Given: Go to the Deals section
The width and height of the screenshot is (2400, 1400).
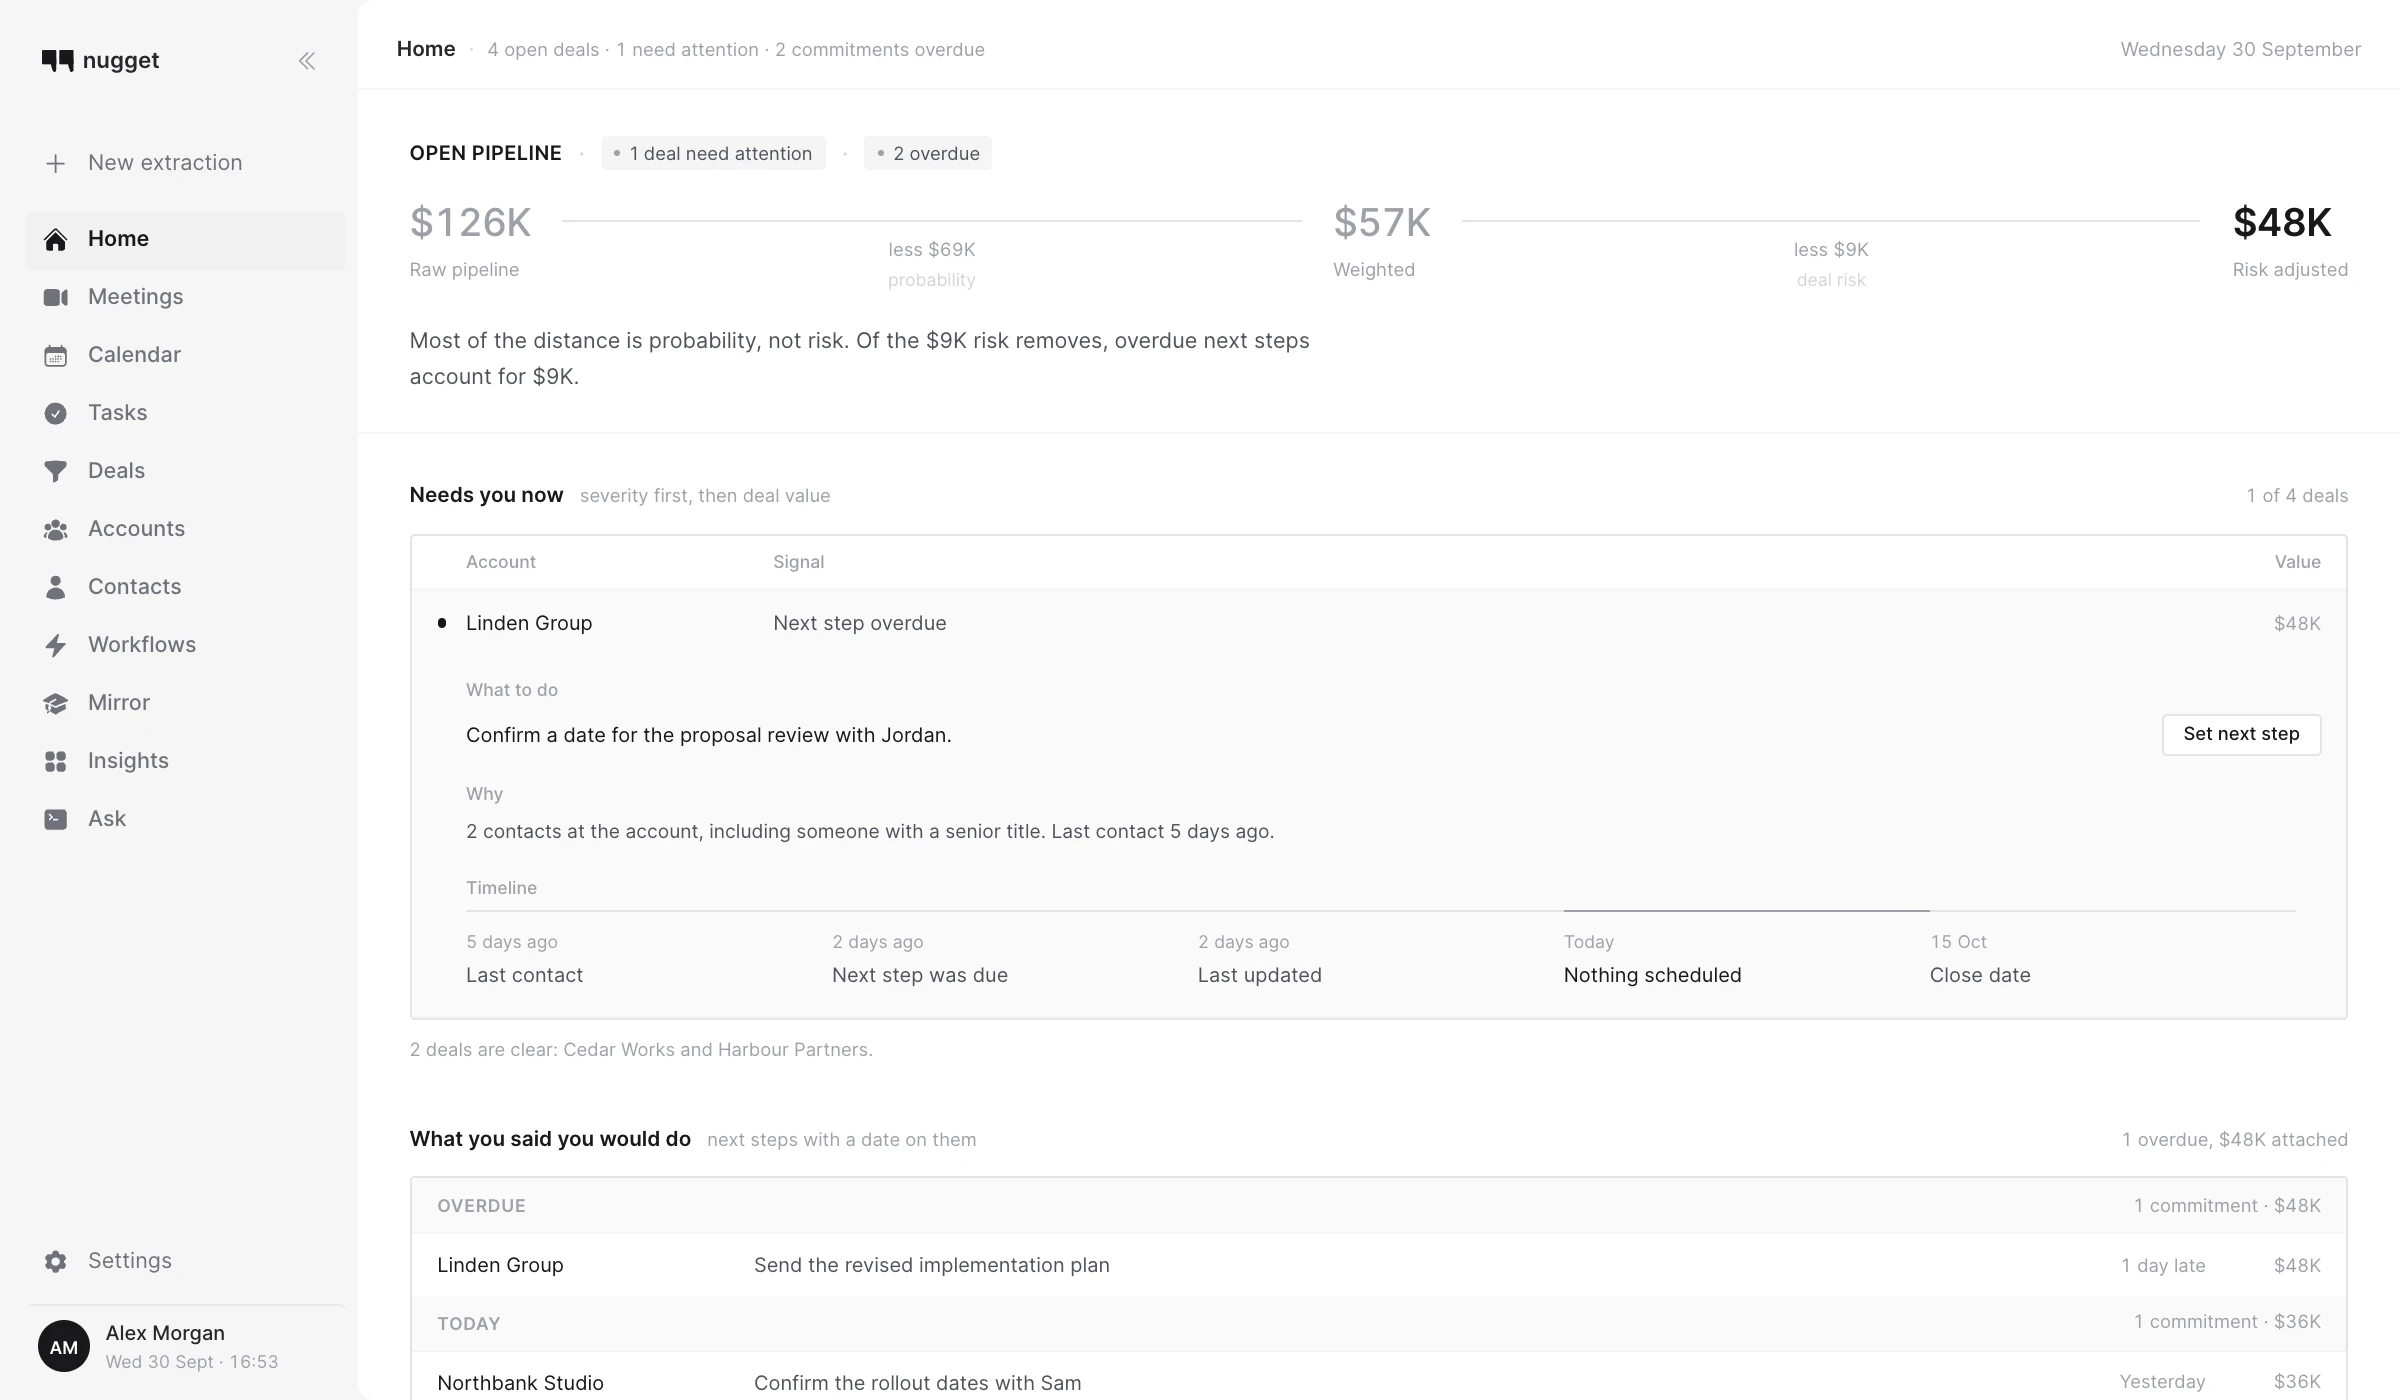Looking at the screenshot, I should 186,471.
